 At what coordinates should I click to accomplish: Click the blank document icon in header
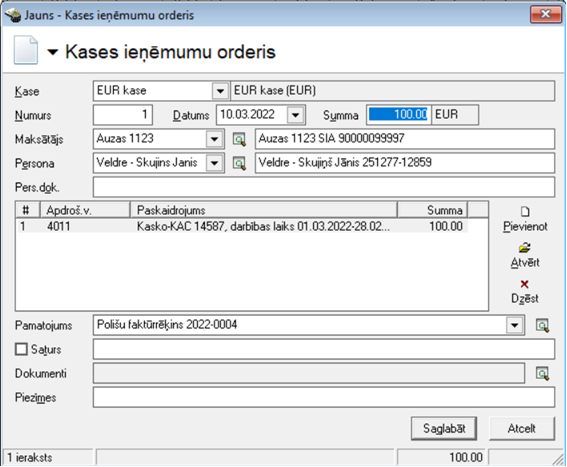26,50
